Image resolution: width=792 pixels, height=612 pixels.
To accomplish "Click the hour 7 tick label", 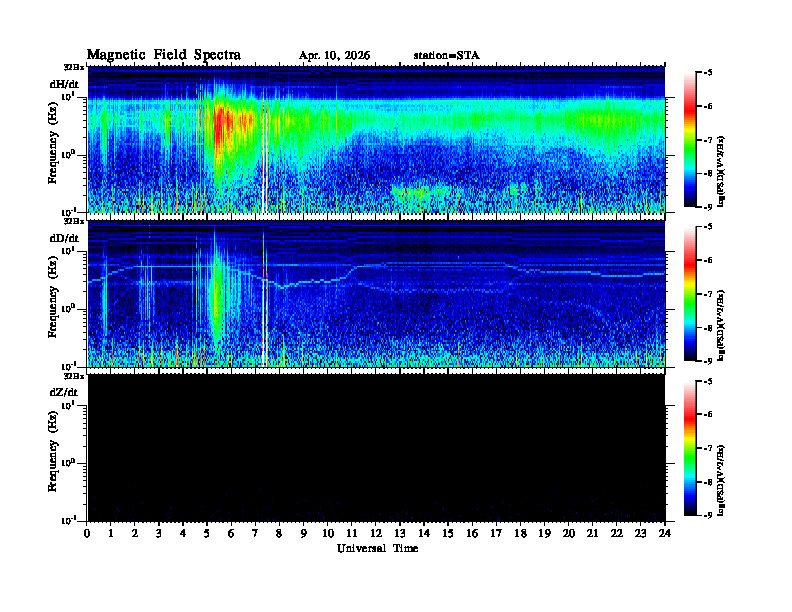I will [256, 533].
